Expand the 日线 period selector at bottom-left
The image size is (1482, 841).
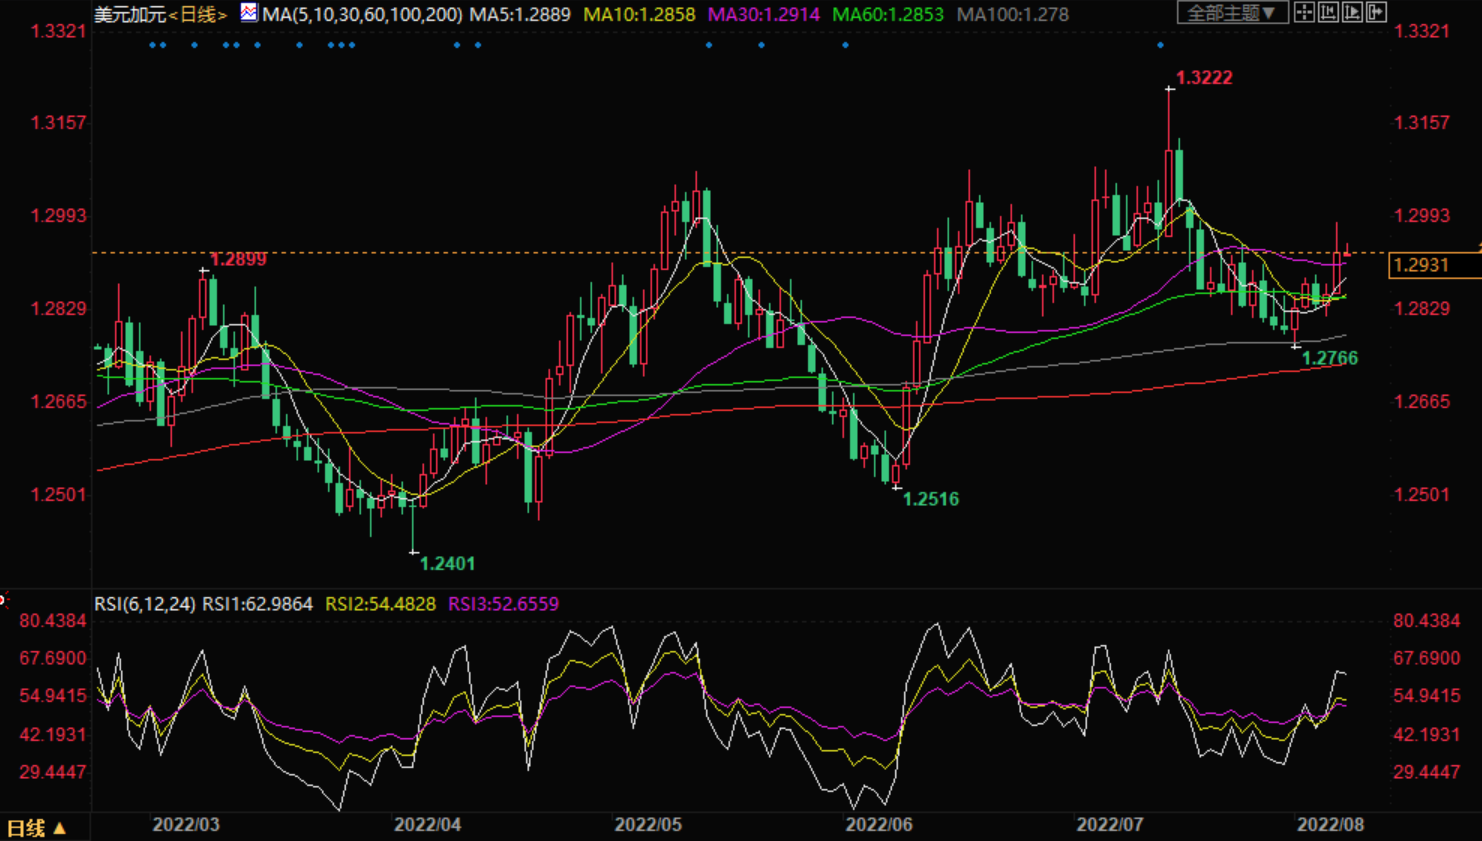click(x=37, y=828)
